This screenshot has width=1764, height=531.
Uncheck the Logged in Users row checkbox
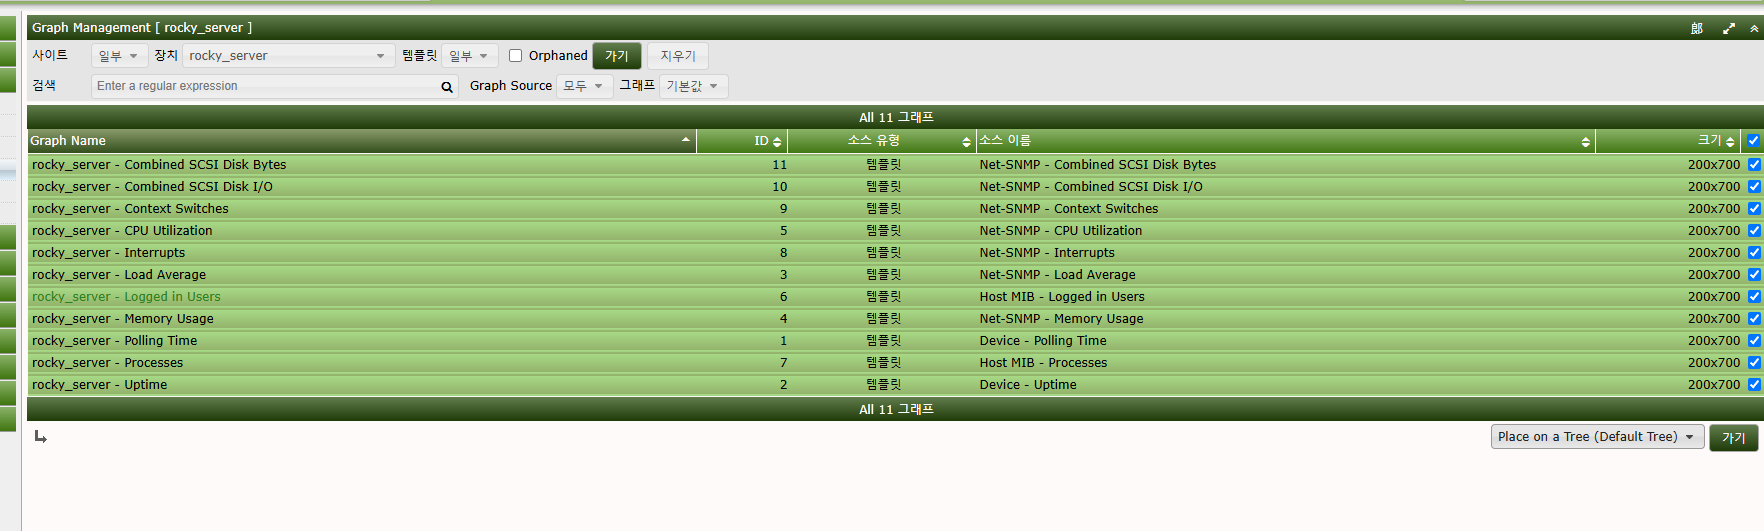(x=1754, y=297)
